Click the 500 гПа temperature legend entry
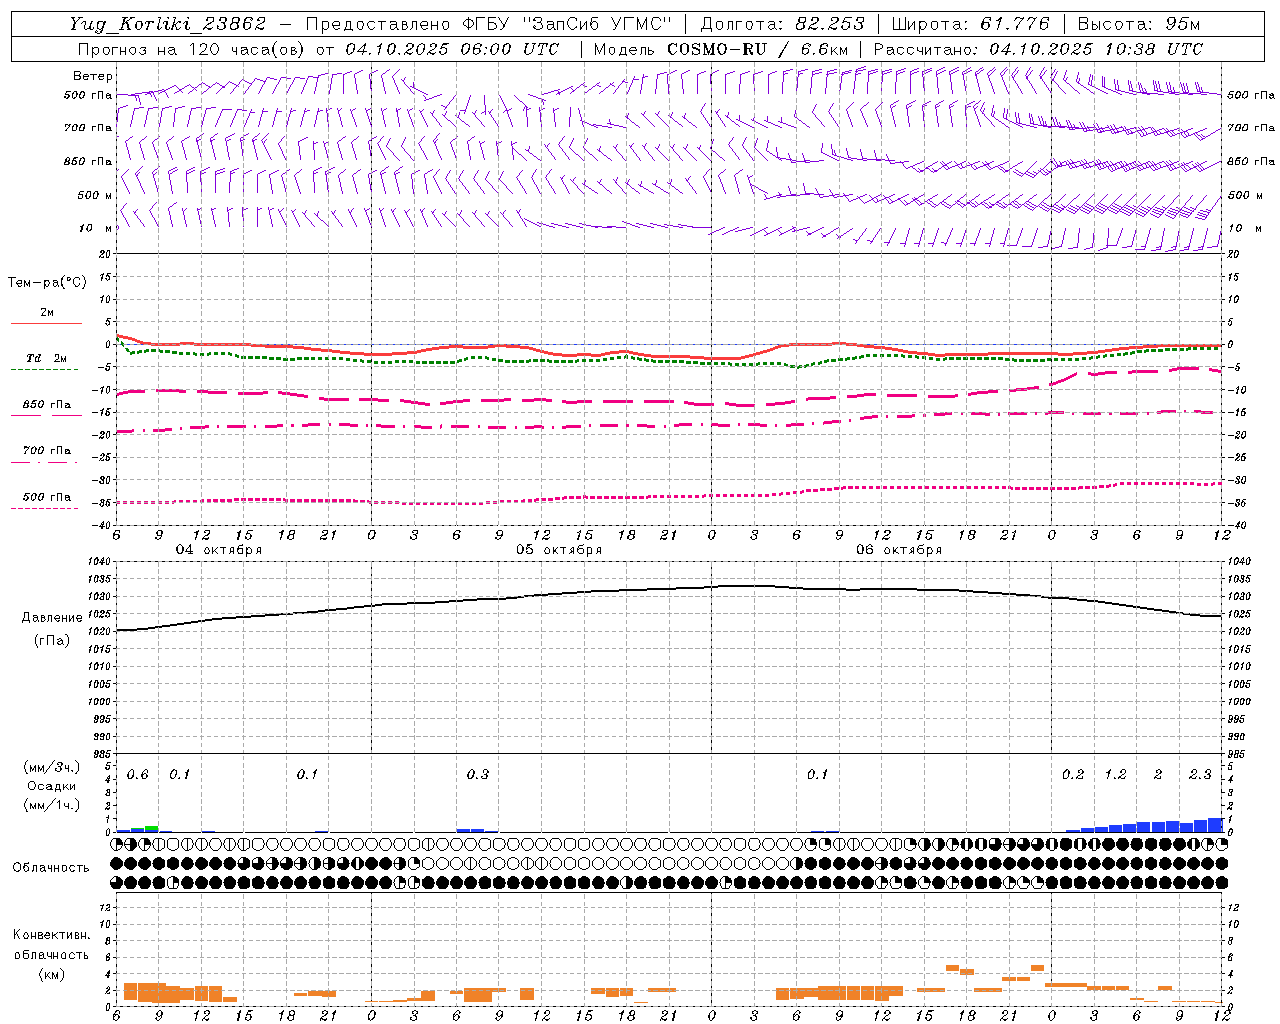 (x=46, y=497)
